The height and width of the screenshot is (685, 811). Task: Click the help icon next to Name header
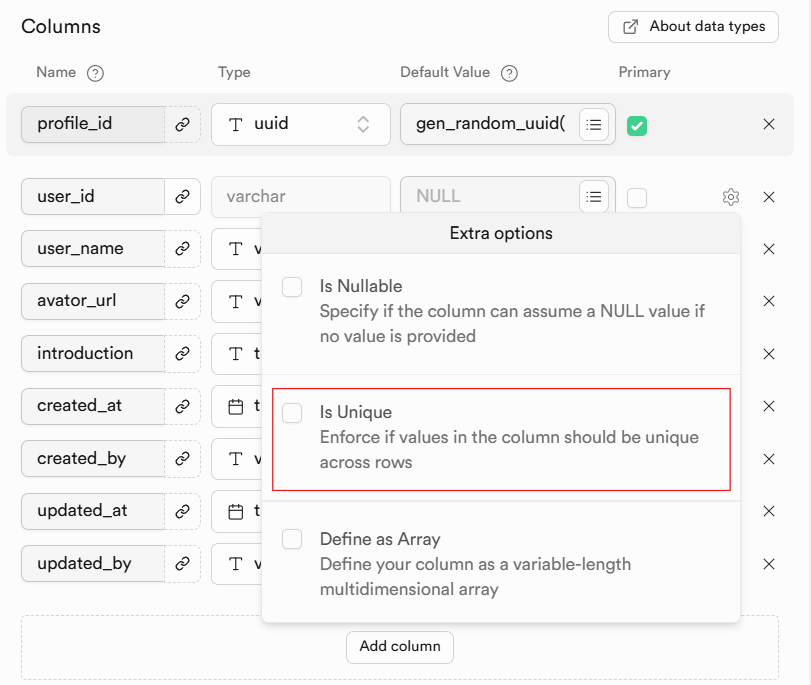click(x=96, y=73)
